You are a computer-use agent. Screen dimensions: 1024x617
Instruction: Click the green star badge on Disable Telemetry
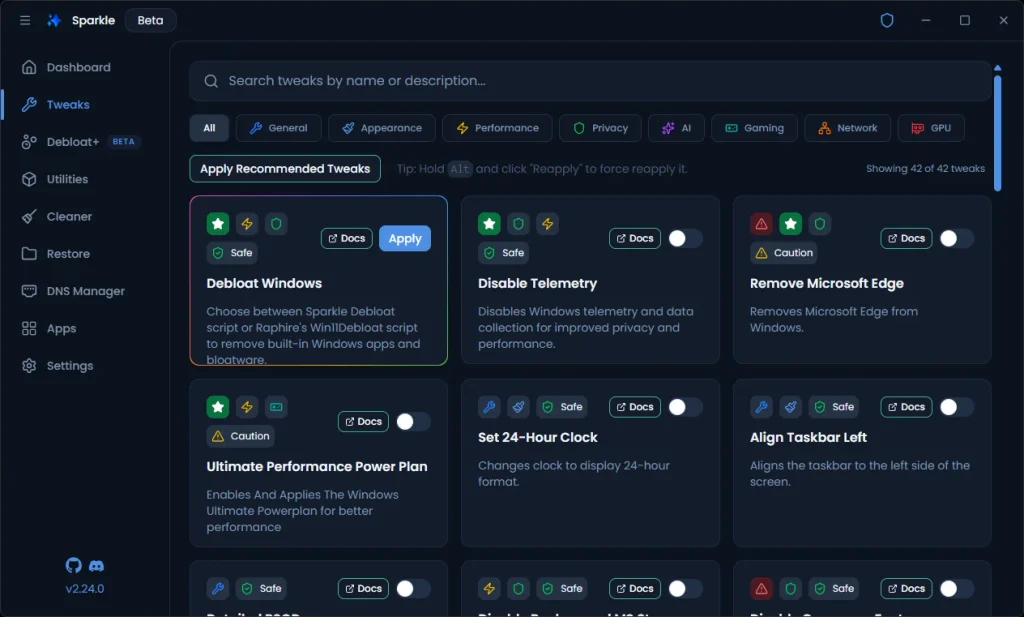489,224
